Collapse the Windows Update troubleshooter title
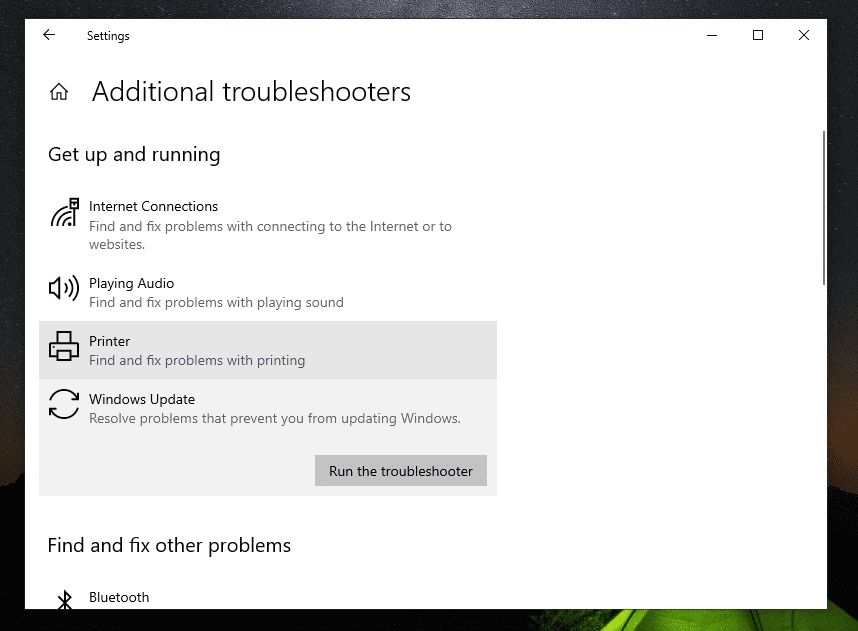This screenshot has height=631, width=858. pos(142,399)
